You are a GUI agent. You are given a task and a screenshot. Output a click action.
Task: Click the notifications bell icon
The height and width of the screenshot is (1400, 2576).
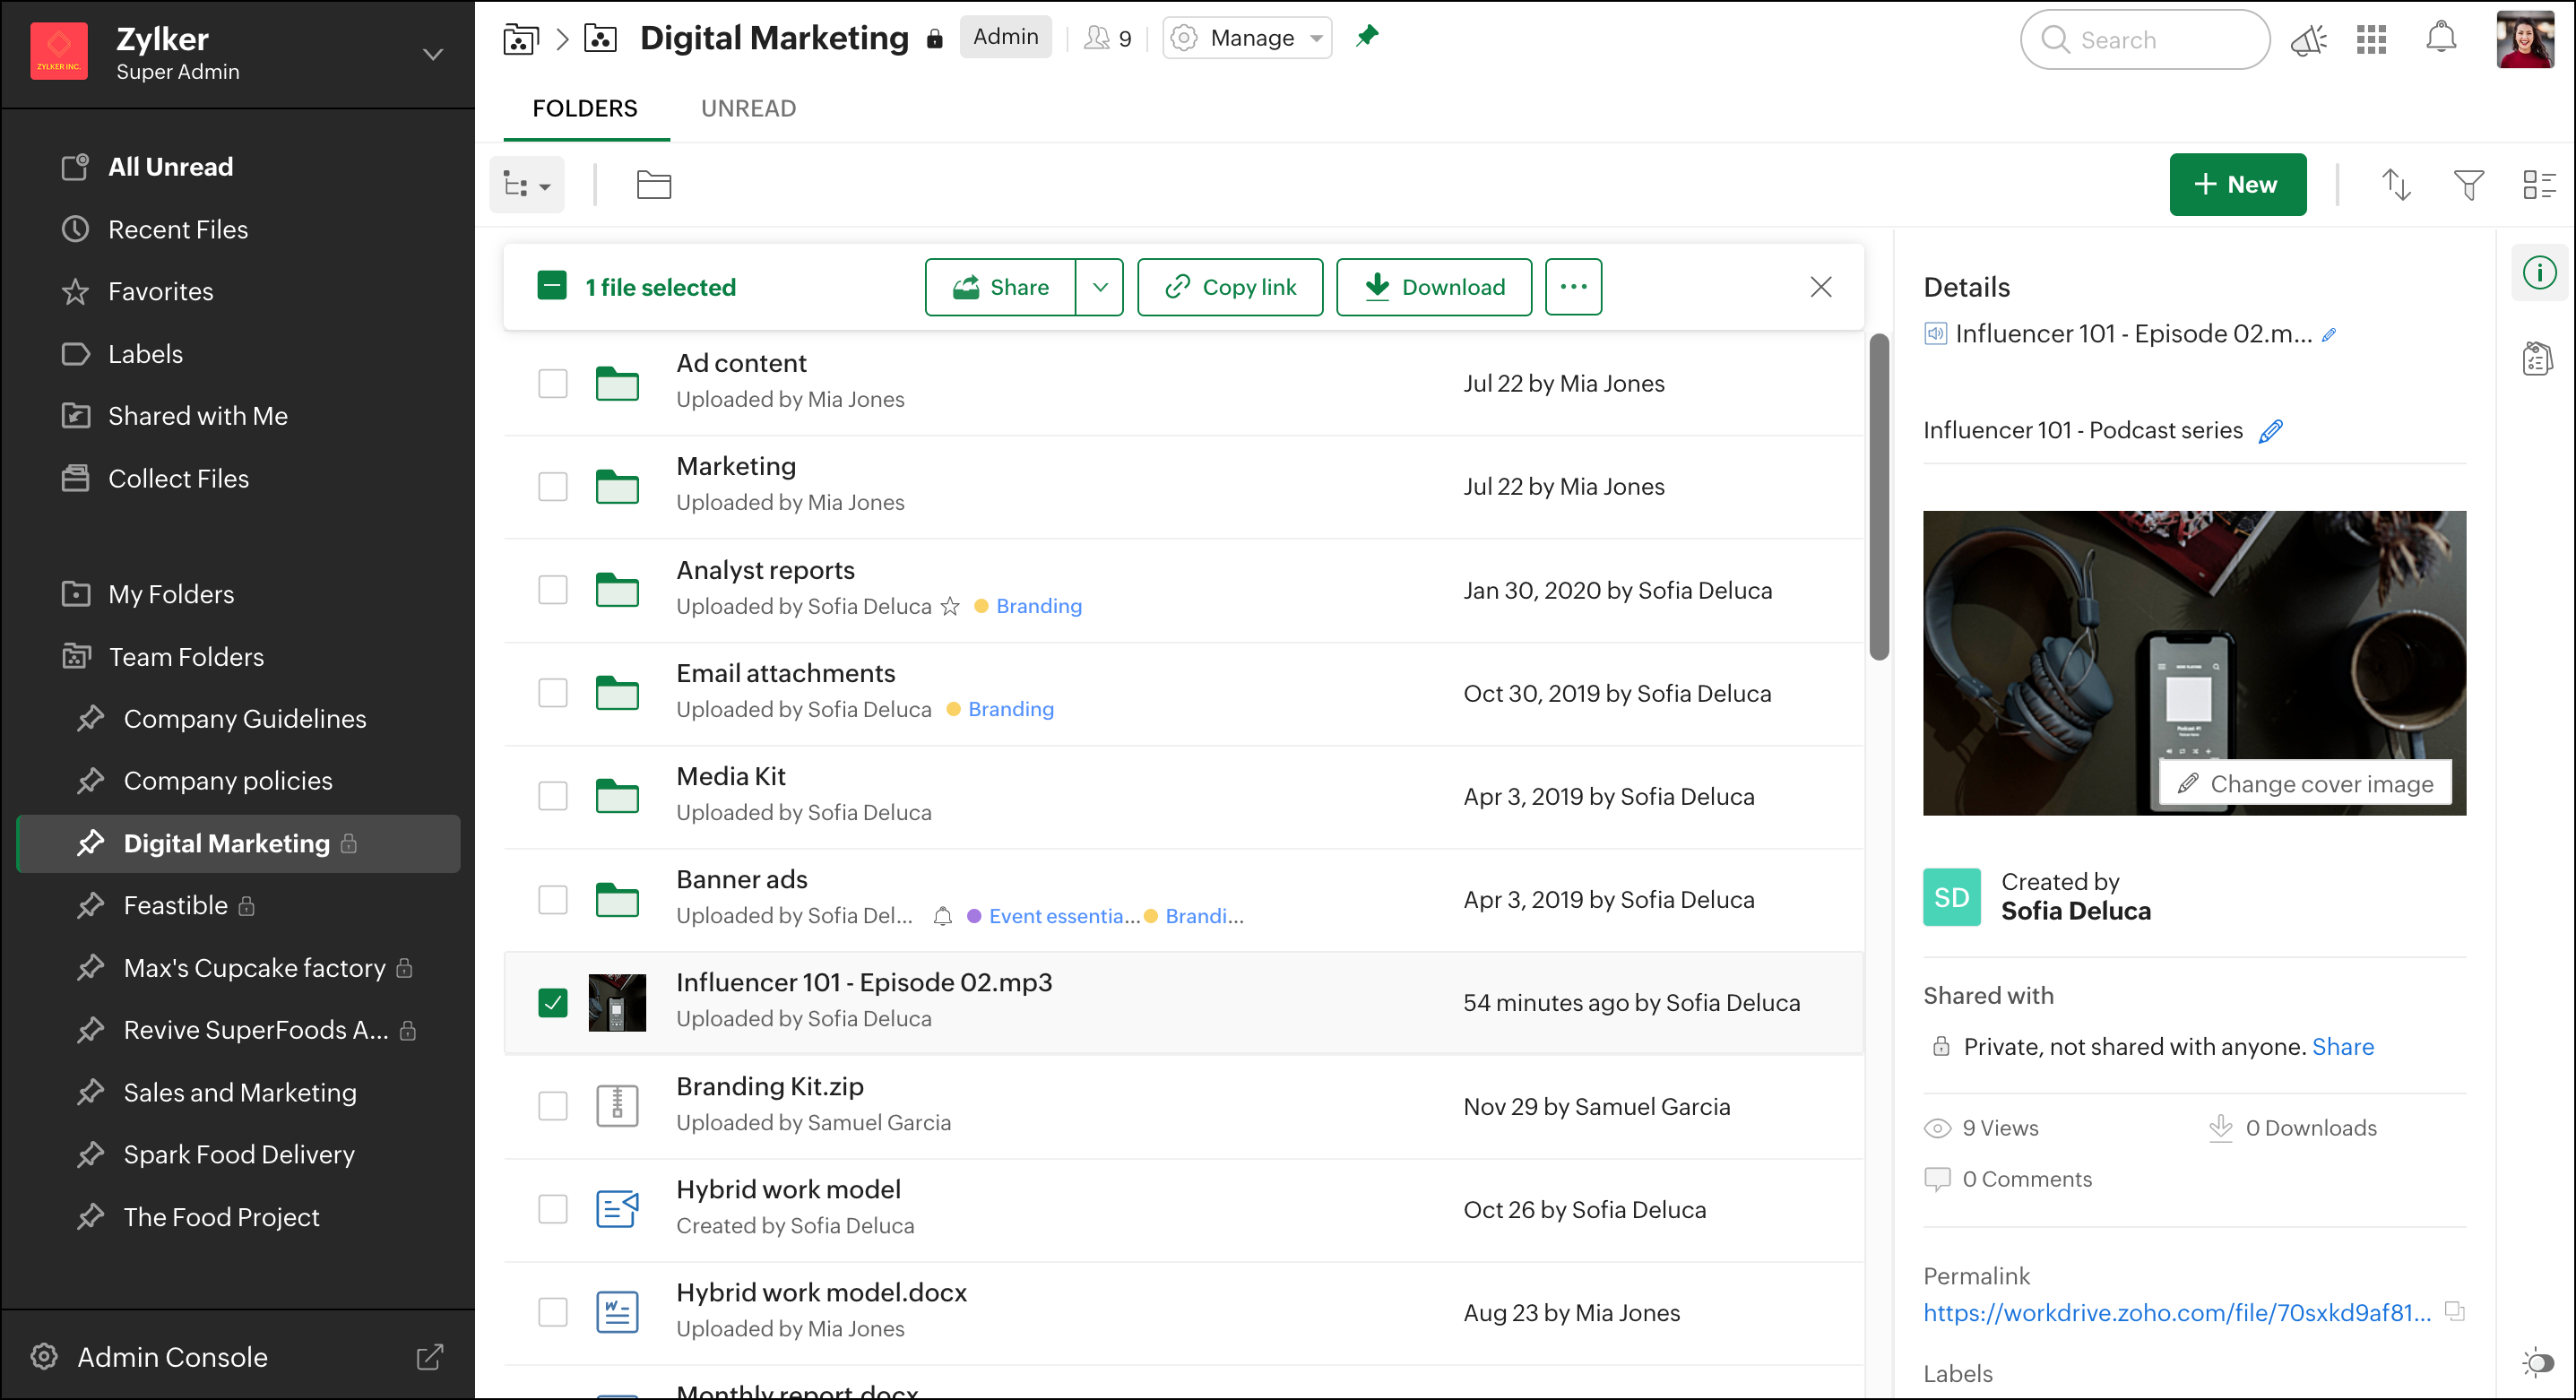pyautogui.click(x=2441, y=39)
